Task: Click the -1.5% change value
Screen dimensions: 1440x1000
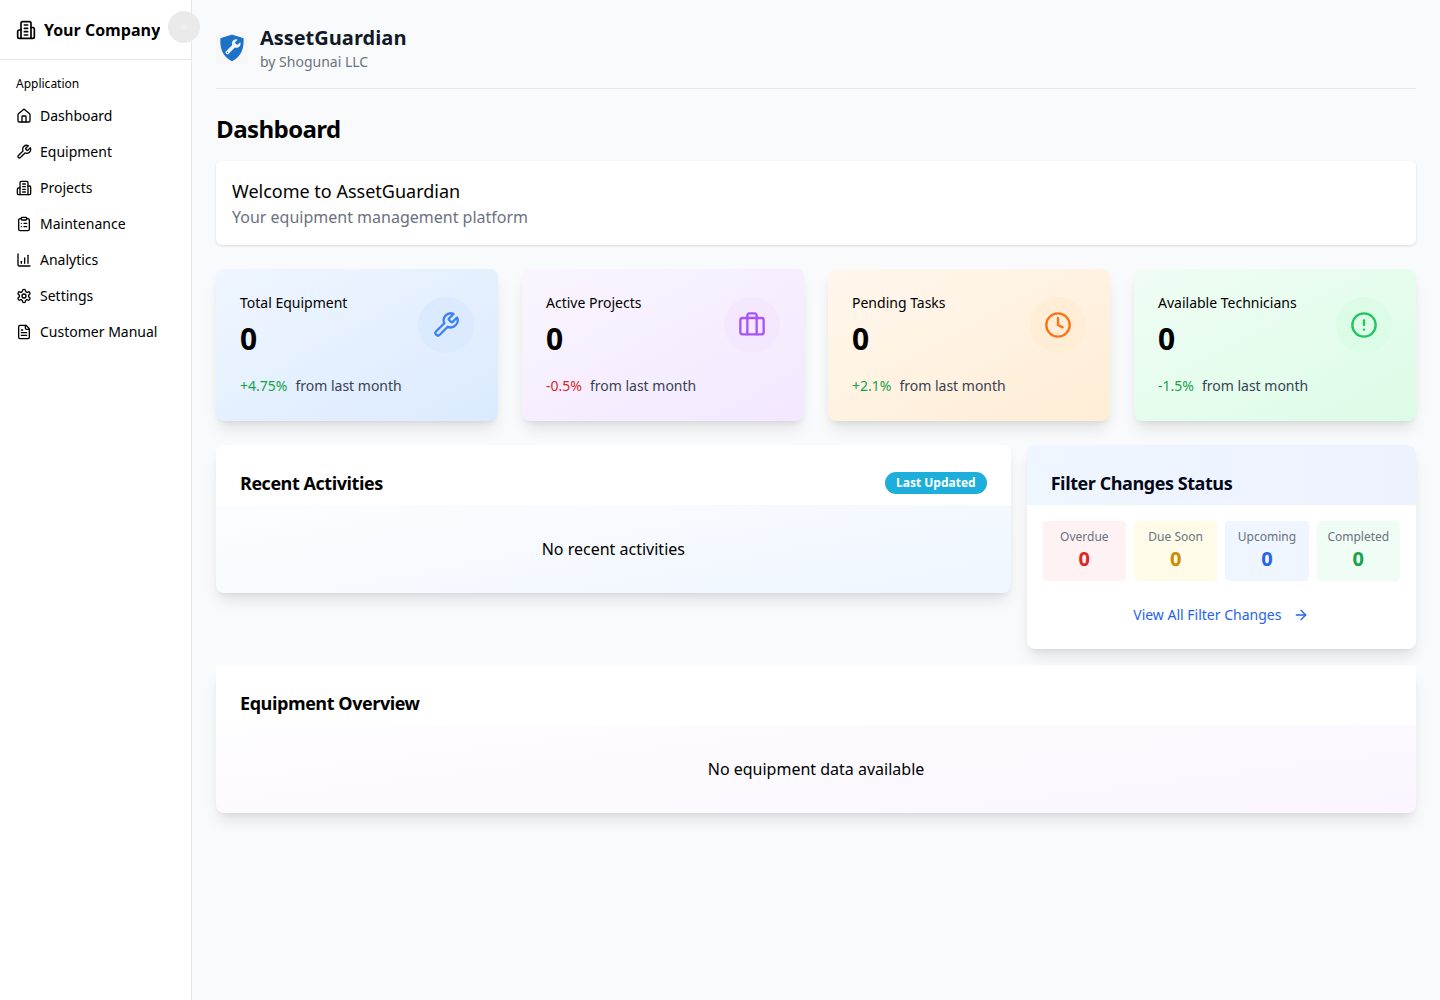Action: (1176, 386)
